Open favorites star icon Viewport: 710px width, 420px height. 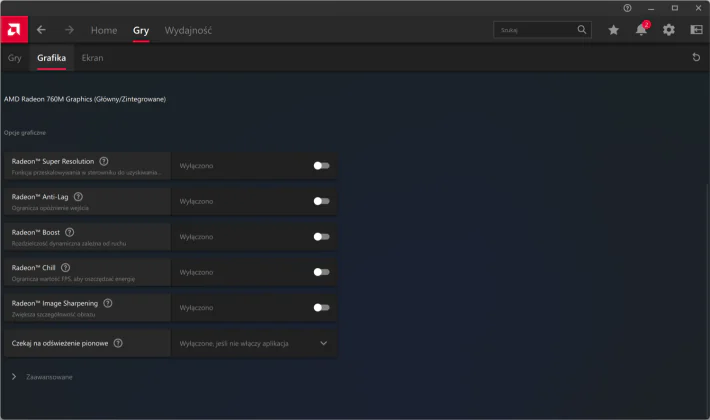click(x=614, y=30)
